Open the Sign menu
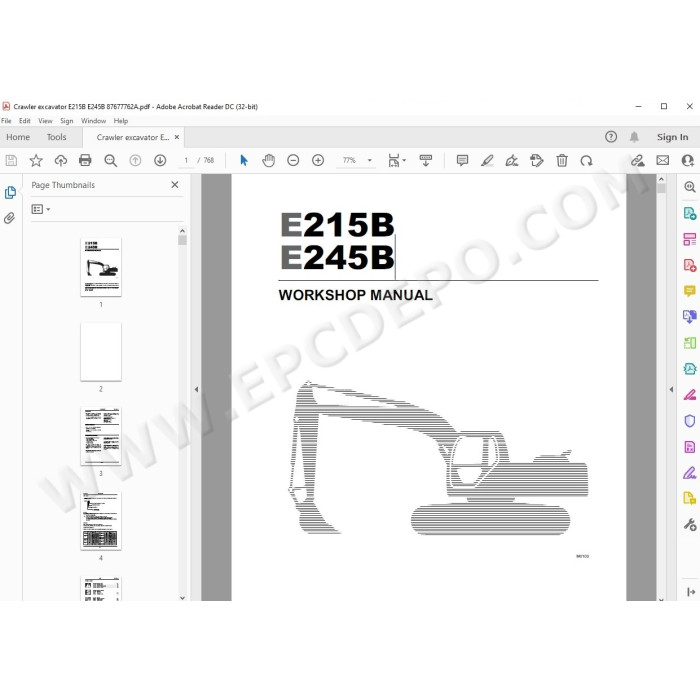 click(67, 121)
